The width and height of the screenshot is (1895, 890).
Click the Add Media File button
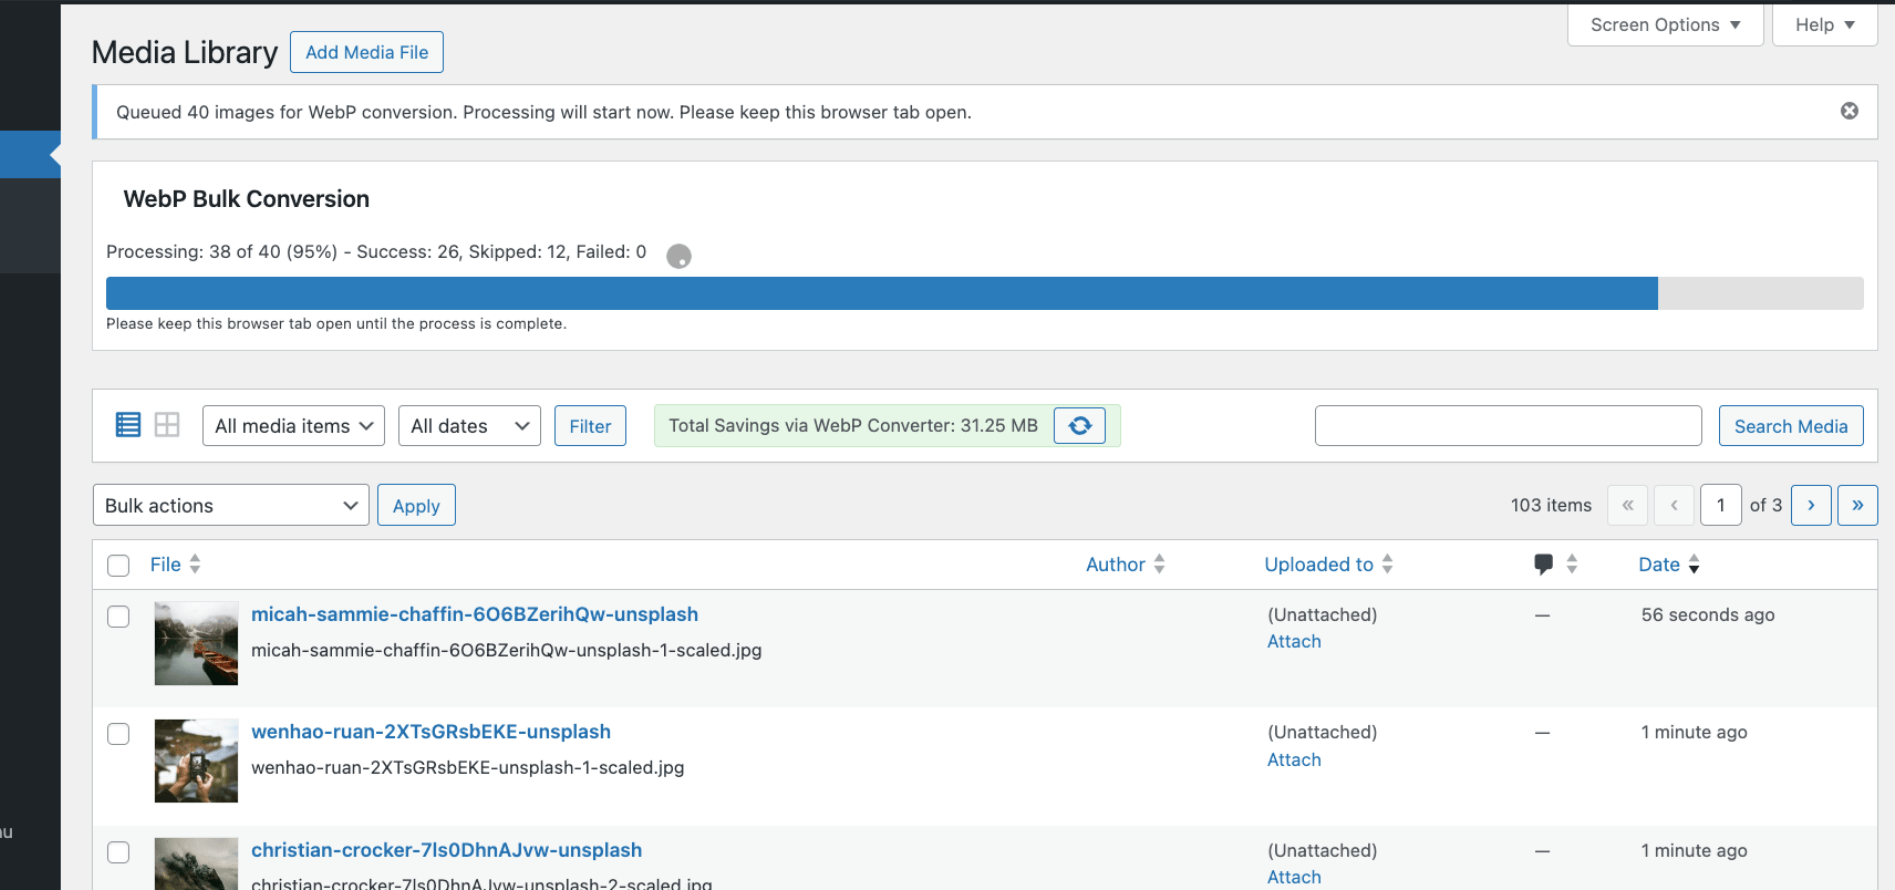366,52
